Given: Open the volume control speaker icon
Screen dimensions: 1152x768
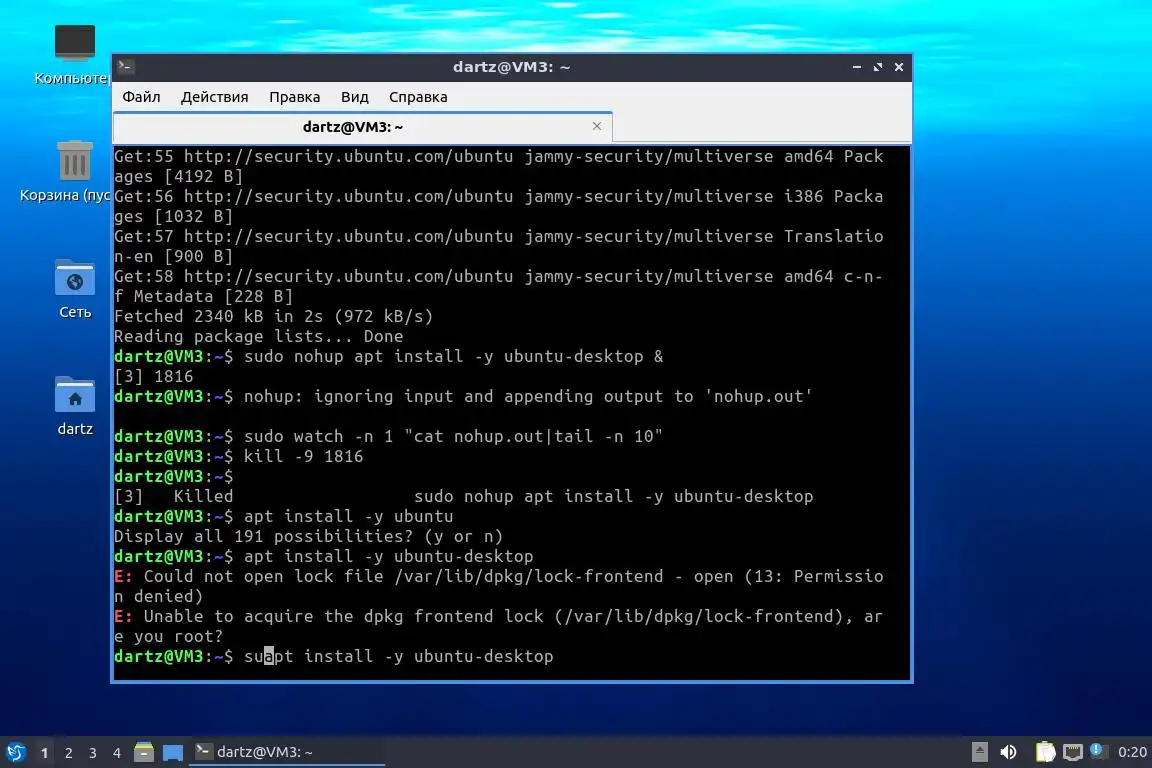Looking at the screenshot, I should click(1009, 752).
